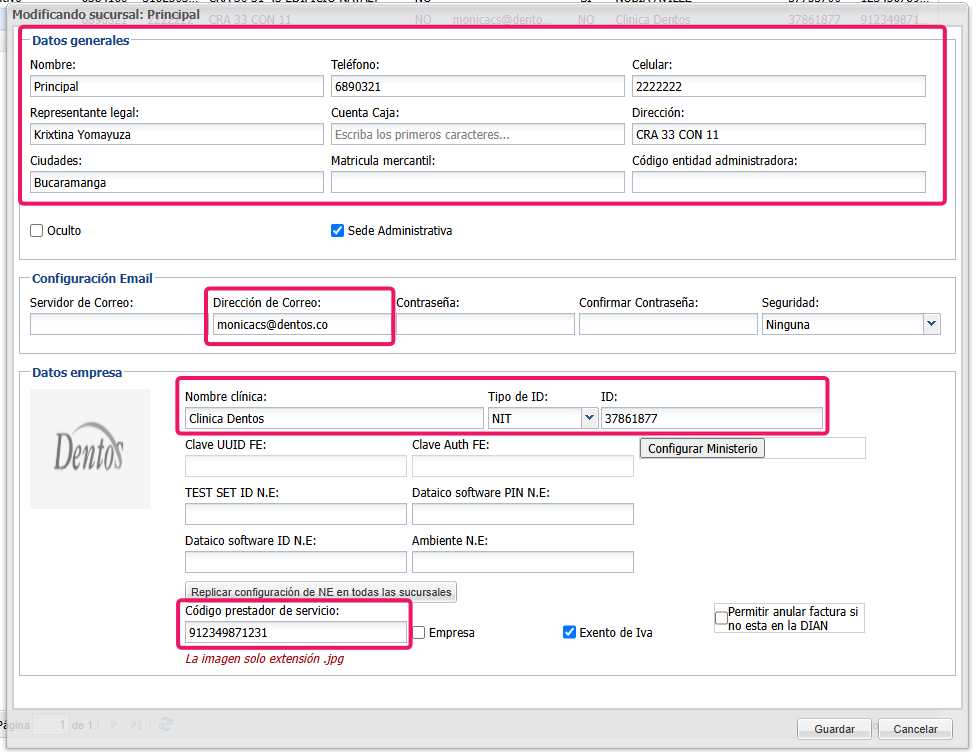Tick the Empresa checkbox
Viewport: 976px width, 755px height.
(420, 633)
